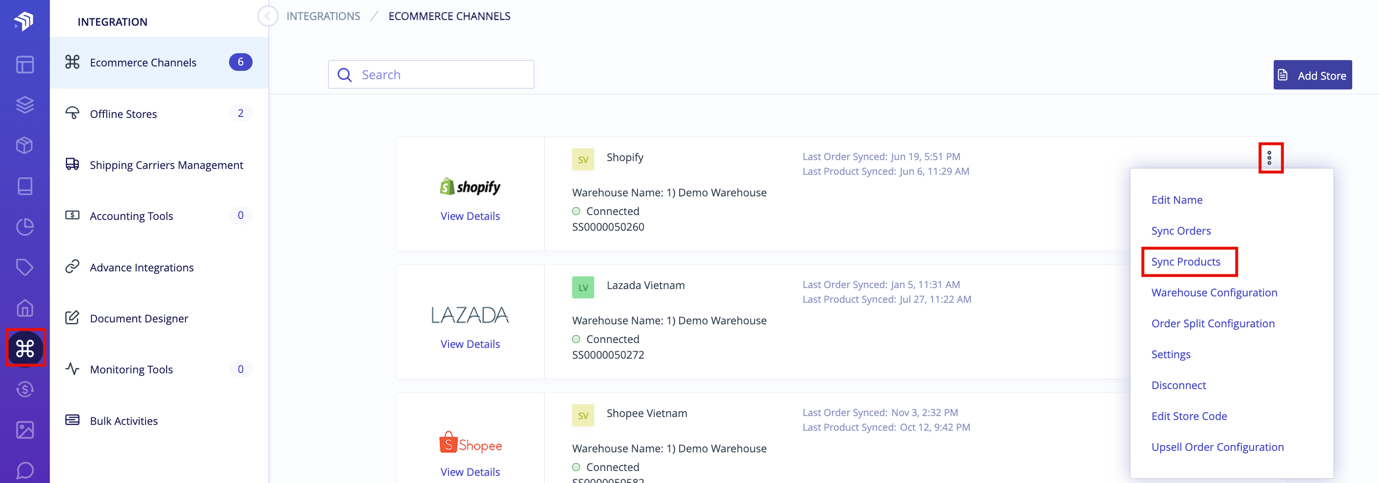
Task: Focus the Search store field
Action: (x=431, y=74)
